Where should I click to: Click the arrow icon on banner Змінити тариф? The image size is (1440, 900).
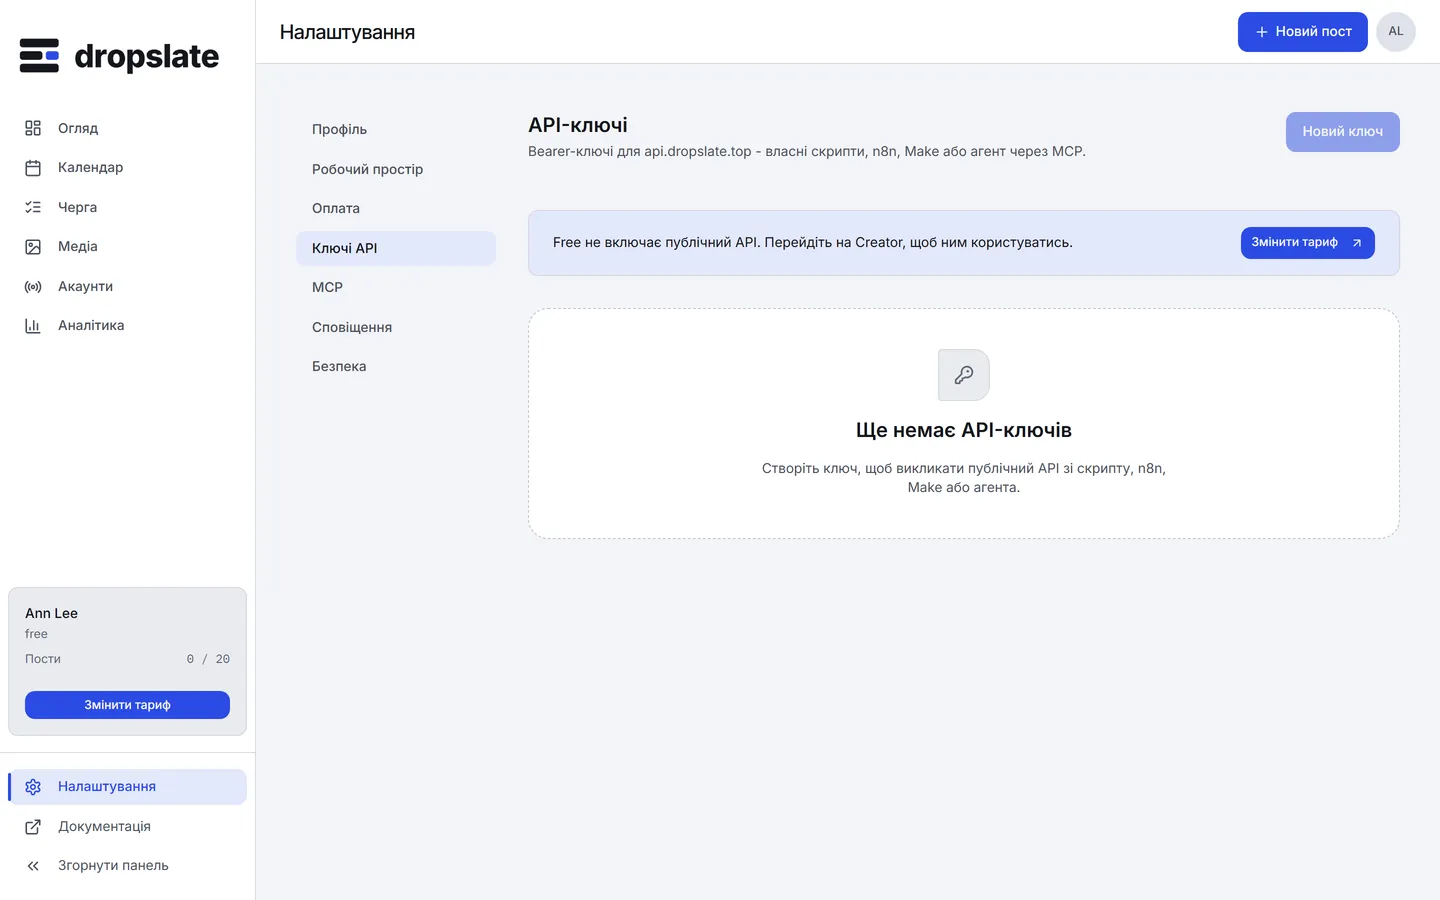tap(1357, 243)
